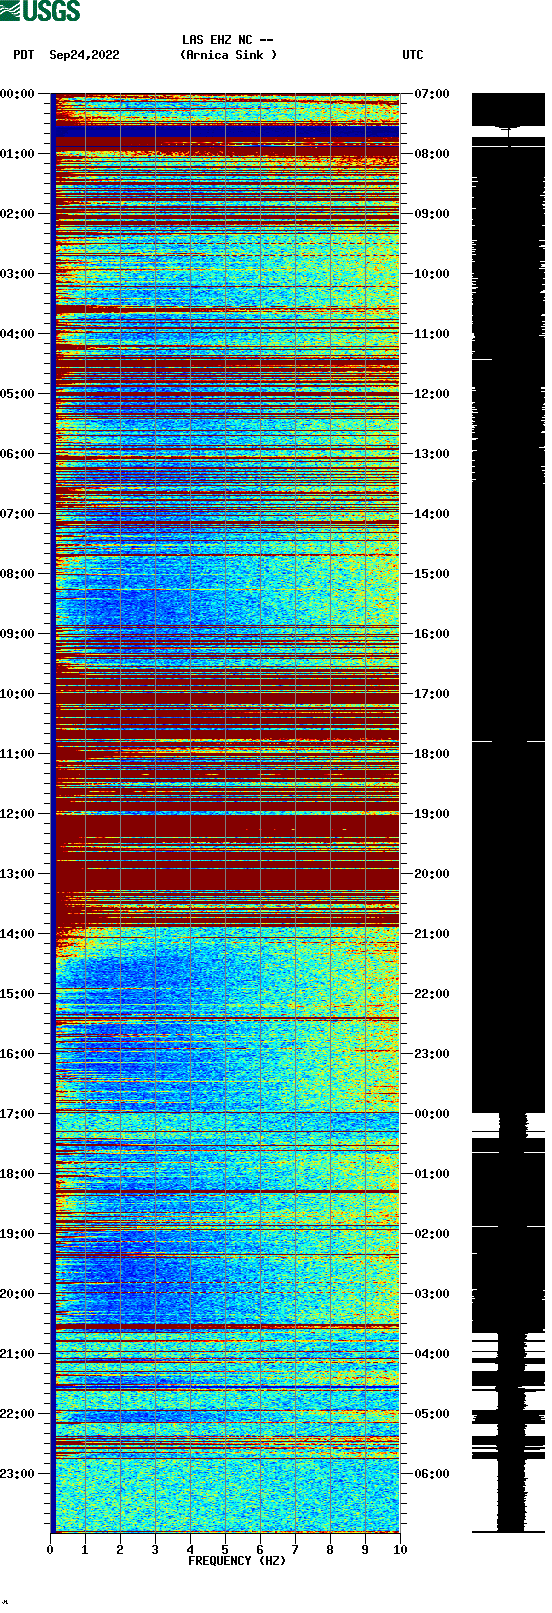Click the 0 Hz frequency tick label

[x=50, y=1550]
